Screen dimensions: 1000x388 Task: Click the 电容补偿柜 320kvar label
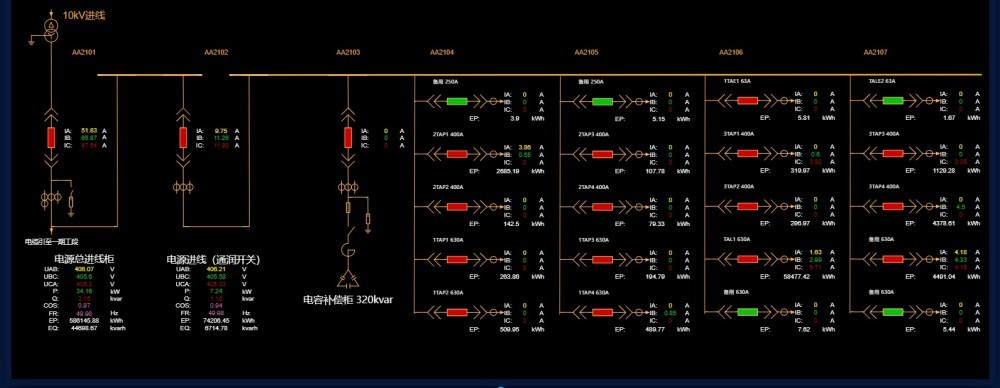348,299
